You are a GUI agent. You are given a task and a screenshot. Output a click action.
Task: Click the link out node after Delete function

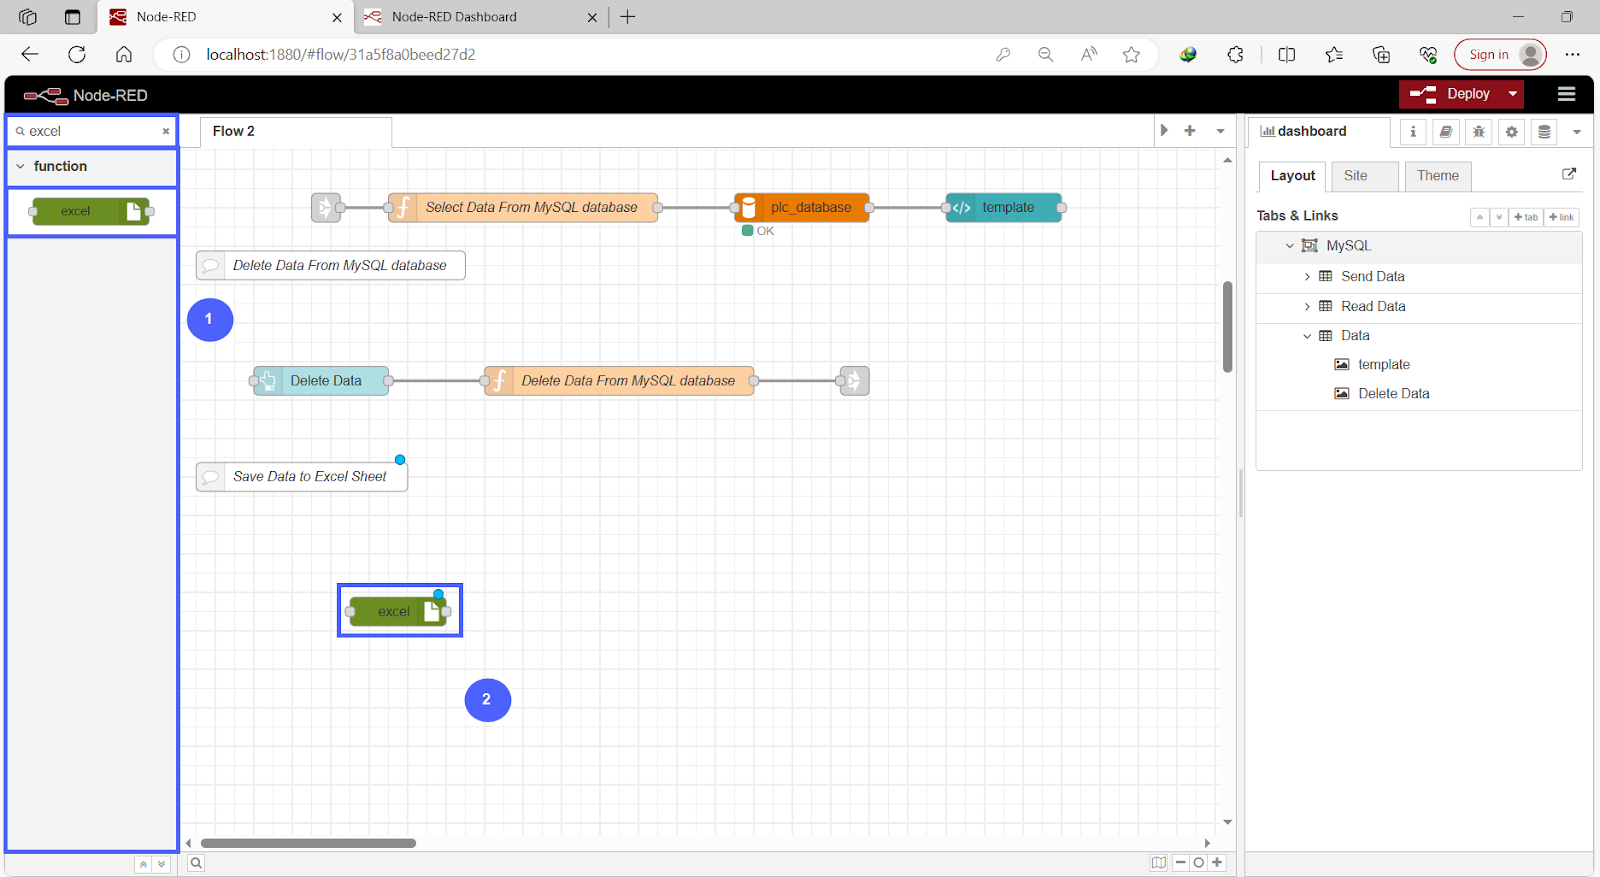[855, 381]
